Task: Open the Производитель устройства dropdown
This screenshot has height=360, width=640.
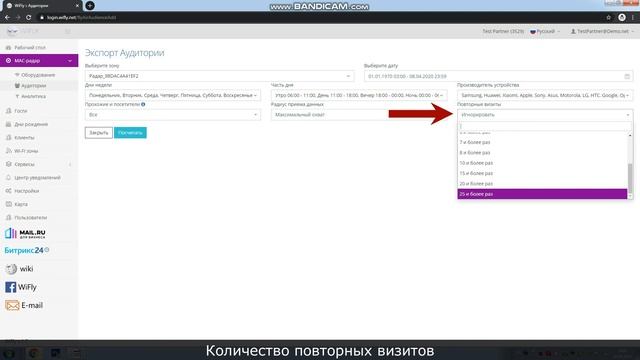Action: [x=545, y=96]
